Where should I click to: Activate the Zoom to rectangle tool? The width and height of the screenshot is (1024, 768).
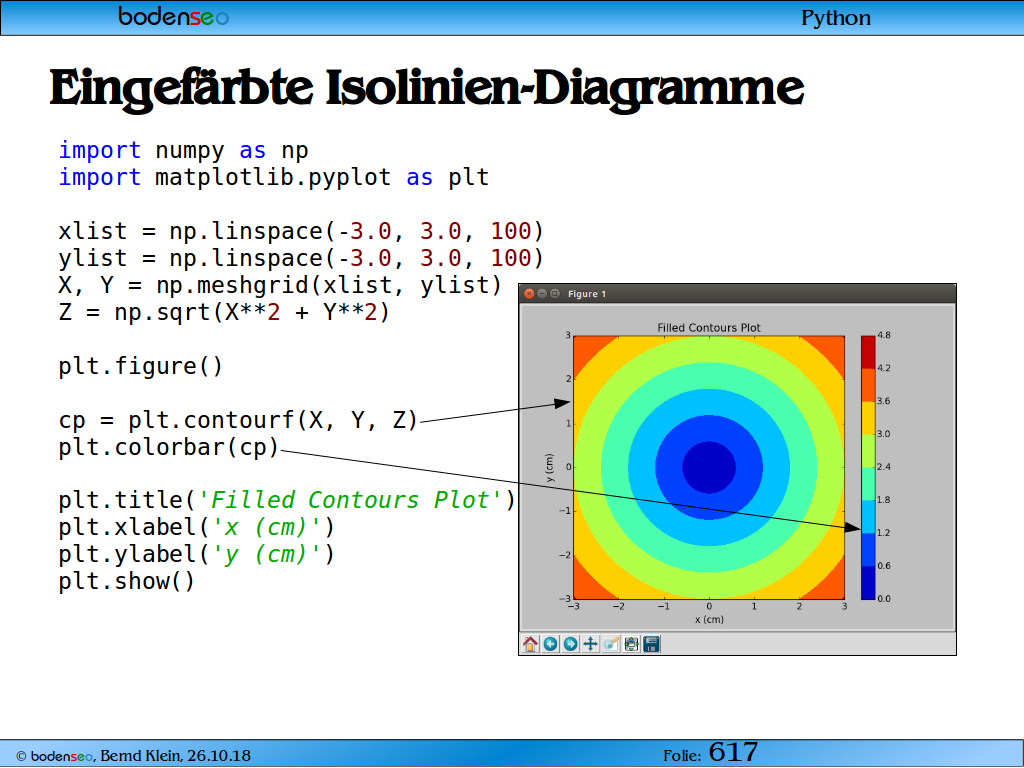click(x=611, y=644)
